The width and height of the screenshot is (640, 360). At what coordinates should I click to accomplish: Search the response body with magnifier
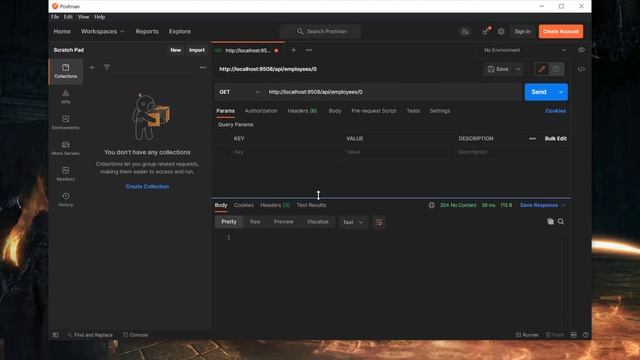click(x=561, y=221)
